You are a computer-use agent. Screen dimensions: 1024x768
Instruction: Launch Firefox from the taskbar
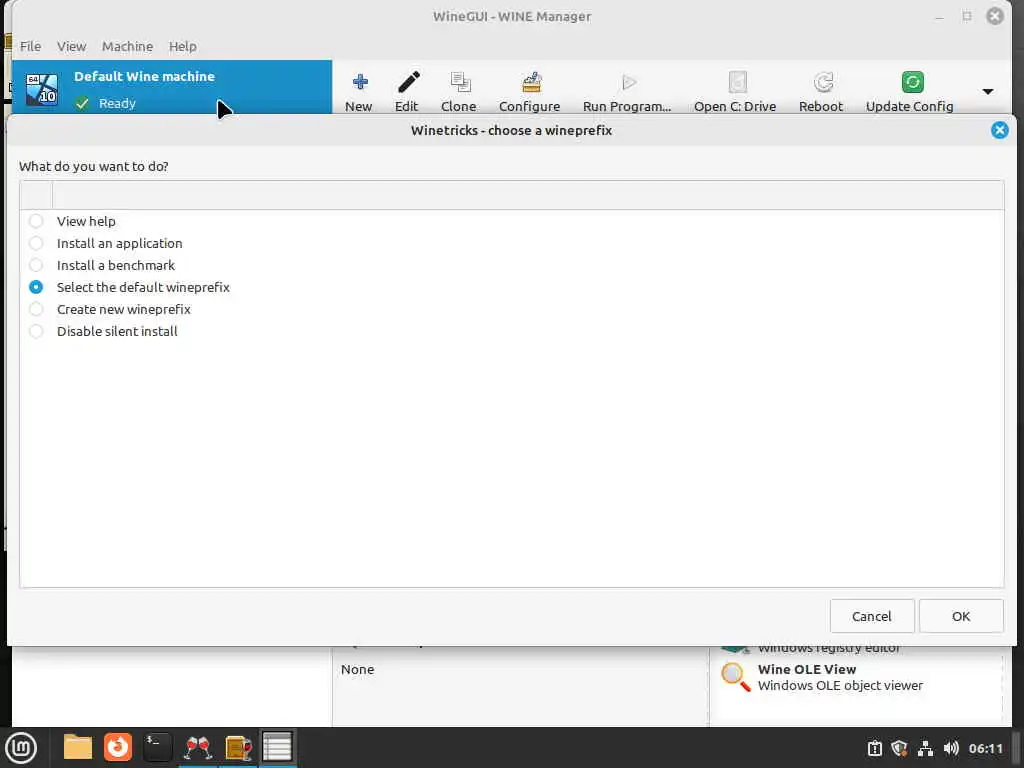[x=118, y=748]
